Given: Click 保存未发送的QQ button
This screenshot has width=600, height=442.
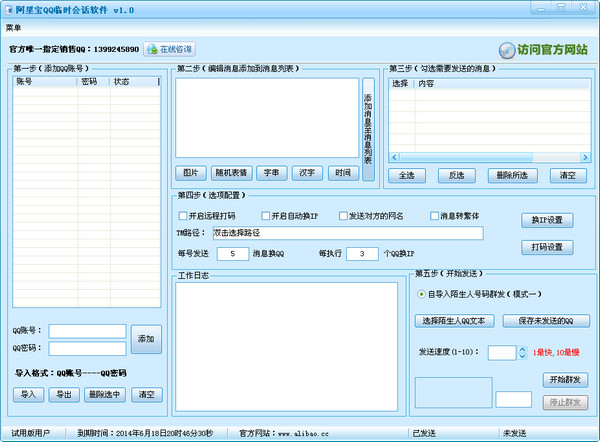Looking at the screenshot, I should pos(546,321).
